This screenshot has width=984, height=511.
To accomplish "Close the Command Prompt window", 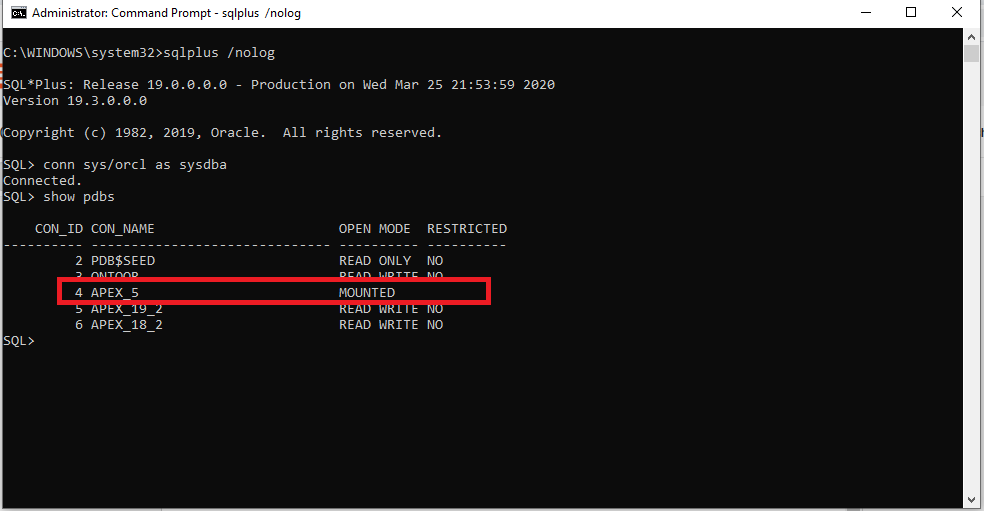I will (x=957, y=13).
